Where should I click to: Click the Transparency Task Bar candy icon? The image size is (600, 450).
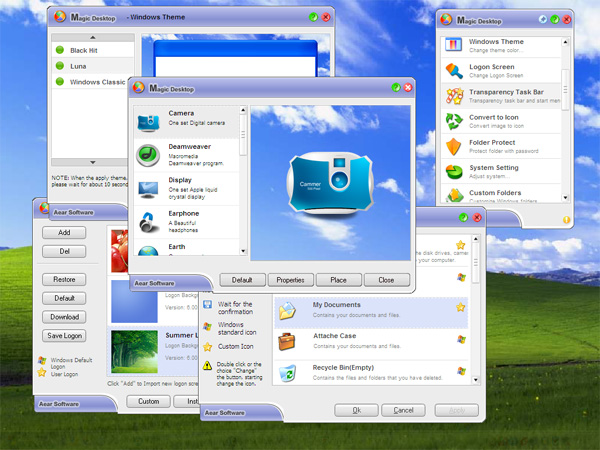[x=454, y=96]
